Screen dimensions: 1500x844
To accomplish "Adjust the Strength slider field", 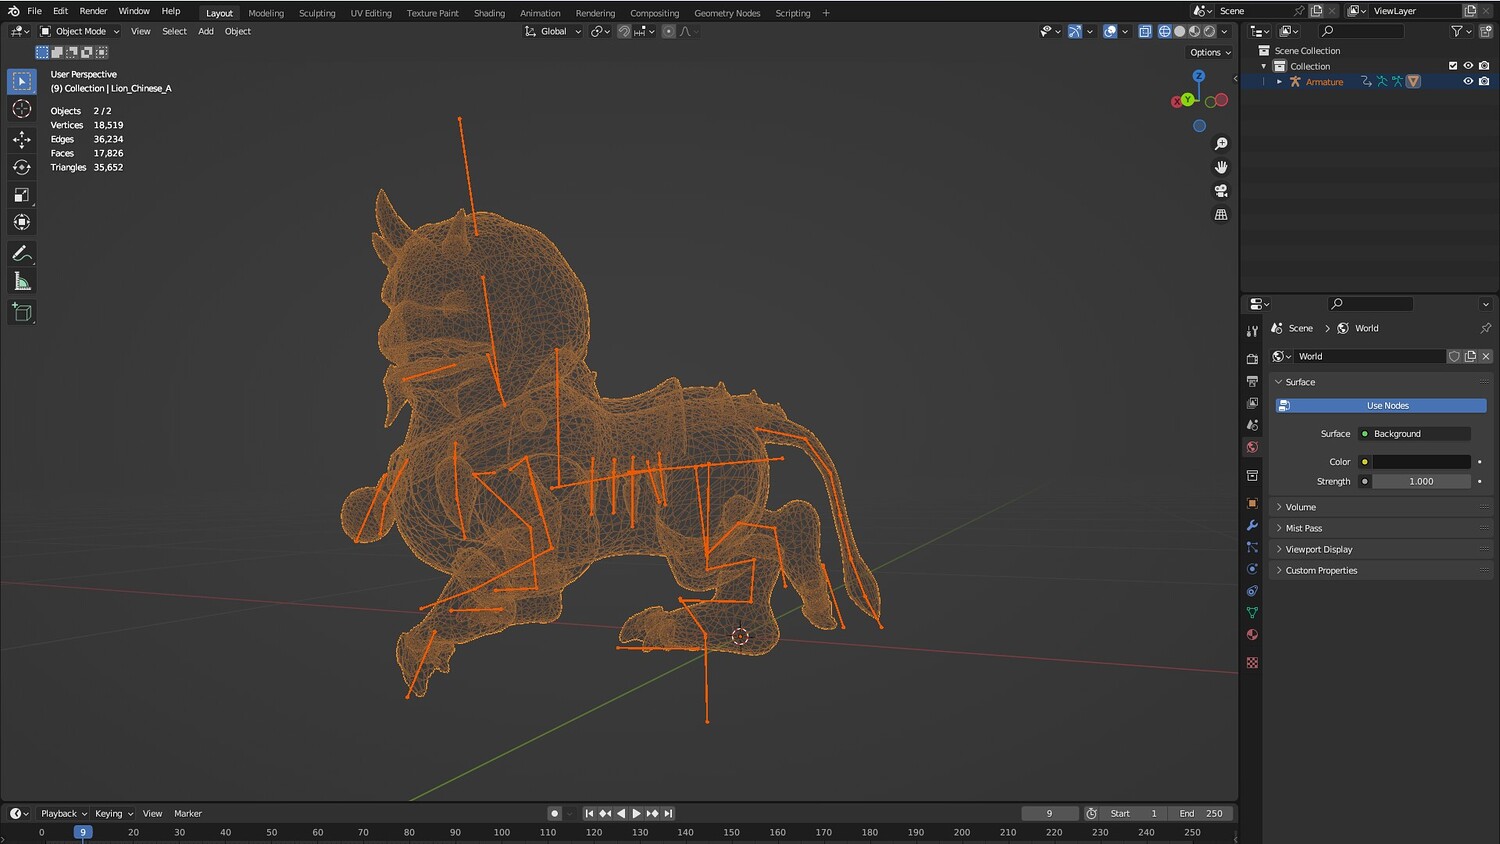I will (1421, 481).
